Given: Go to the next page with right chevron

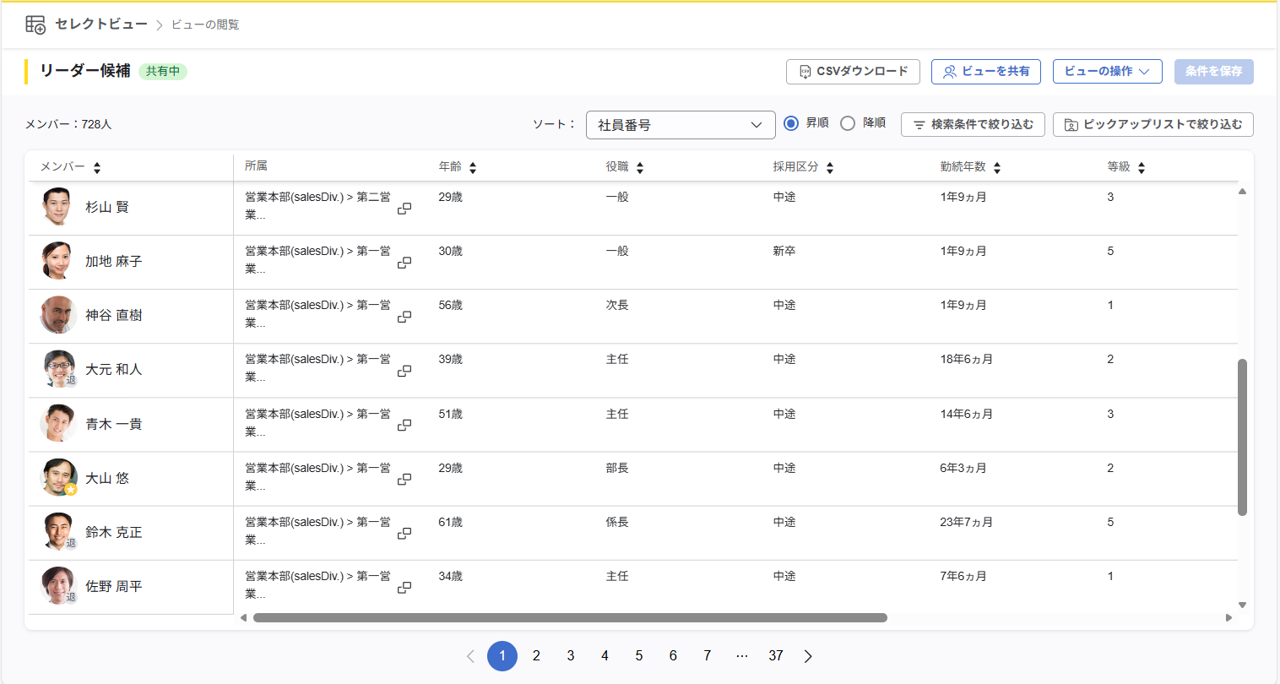Looking at the screenshot, I should coord(808,656).
